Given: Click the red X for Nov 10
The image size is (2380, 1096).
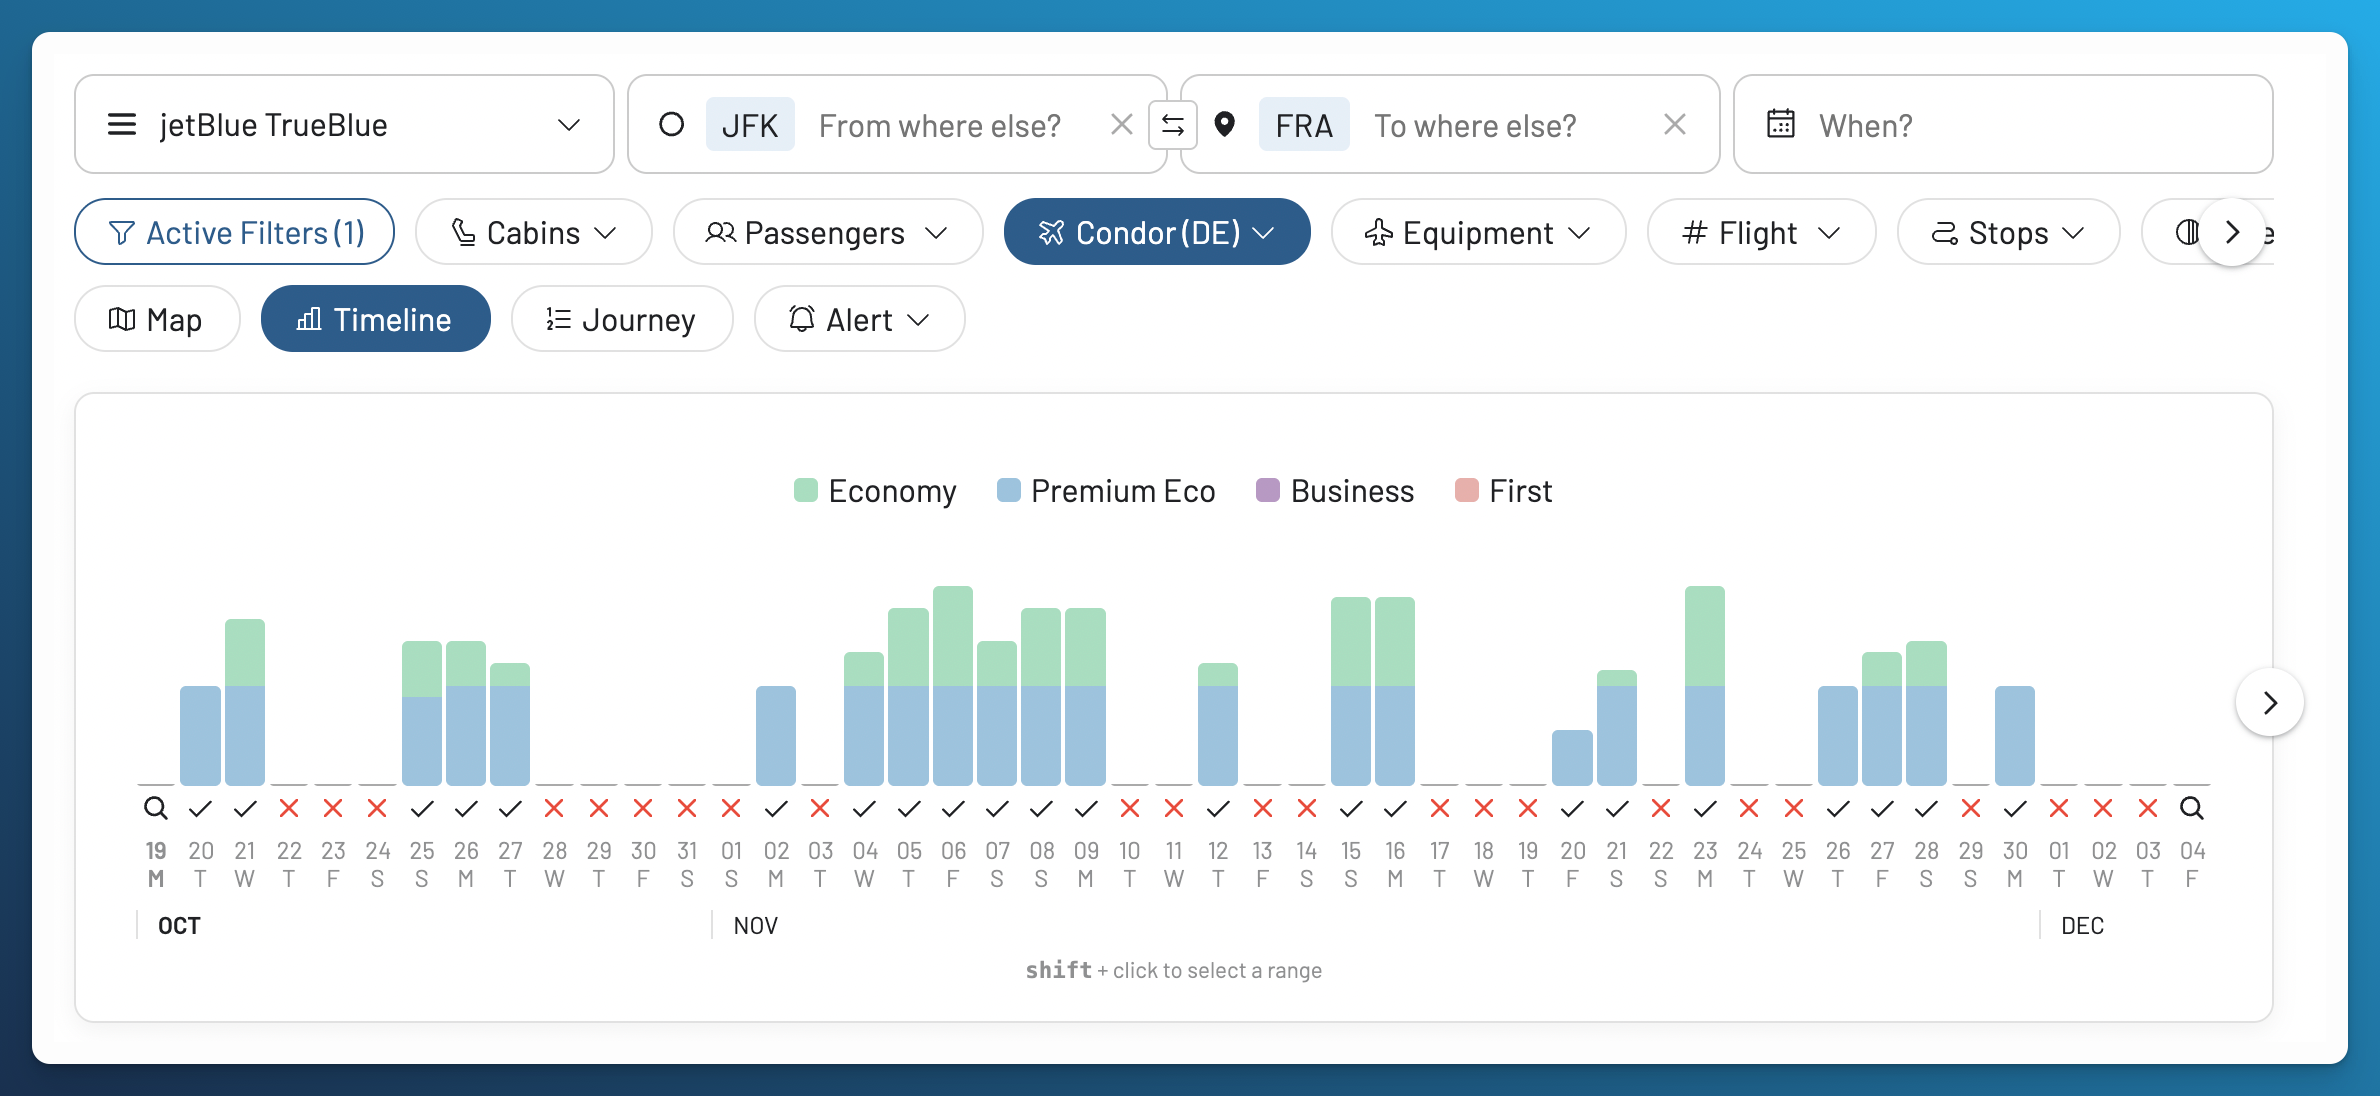Looking at the screenshot, I should [x=1130, y=808].
